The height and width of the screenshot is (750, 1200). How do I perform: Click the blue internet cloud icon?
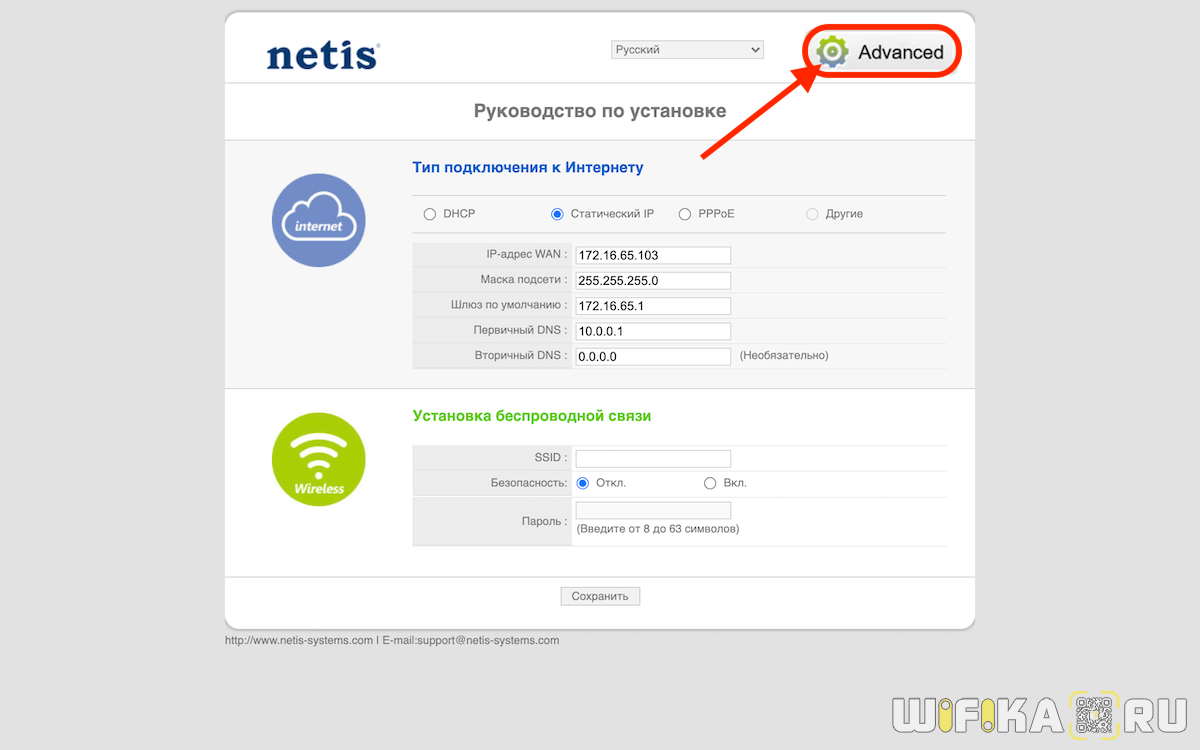click(x=319, y=220)
